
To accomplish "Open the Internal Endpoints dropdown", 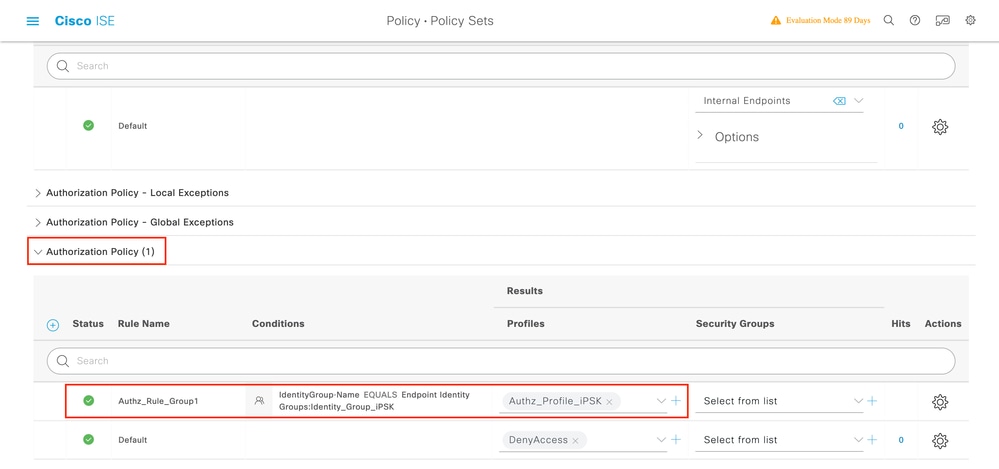I will [x=858, y=101].
